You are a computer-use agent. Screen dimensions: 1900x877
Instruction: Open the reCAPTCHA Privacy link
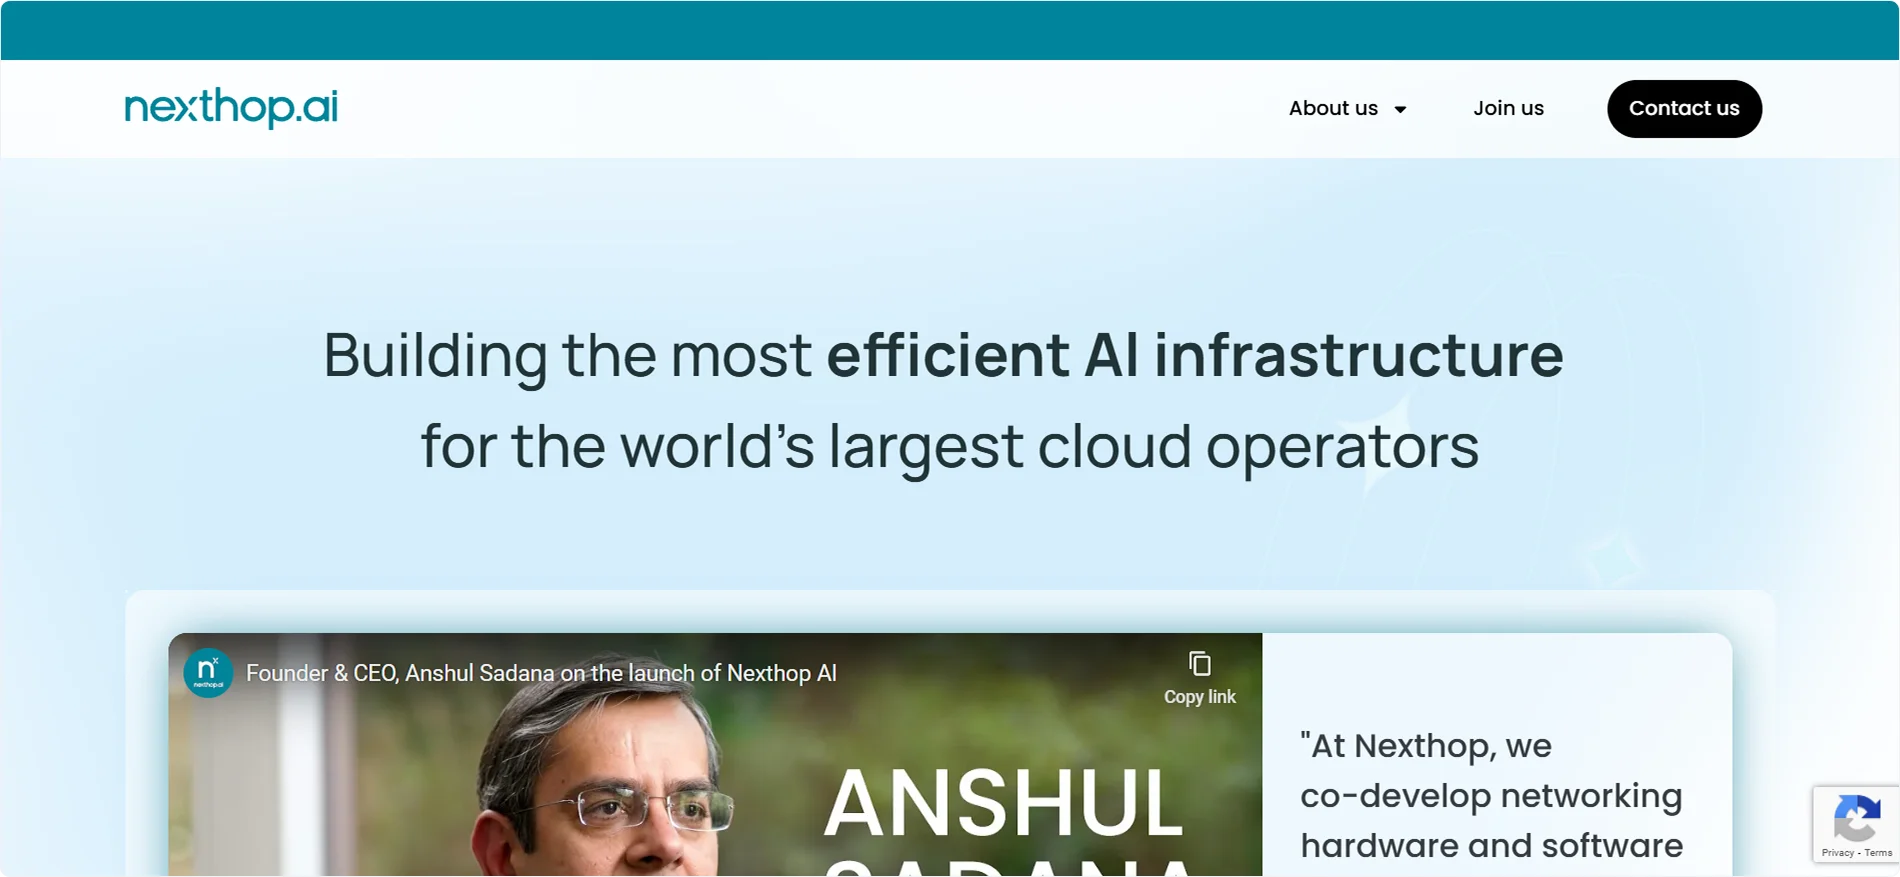tap(1837, 853)
